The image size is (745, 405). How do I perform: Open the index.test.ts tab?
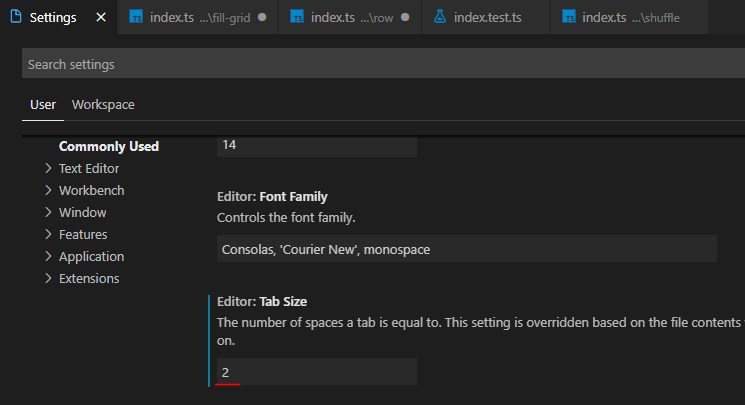486,17
